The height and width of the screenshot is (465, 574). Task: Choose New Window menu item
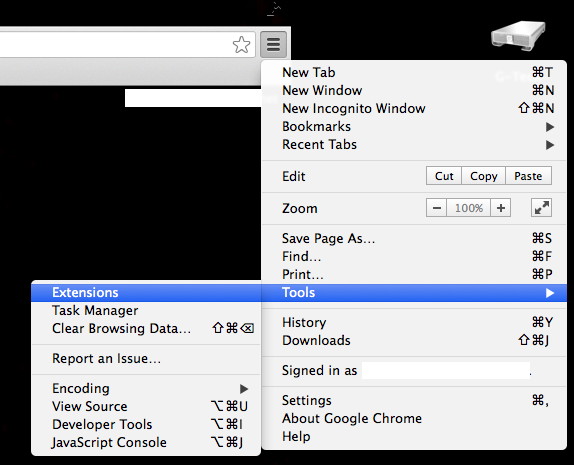(x=414, y=90)
